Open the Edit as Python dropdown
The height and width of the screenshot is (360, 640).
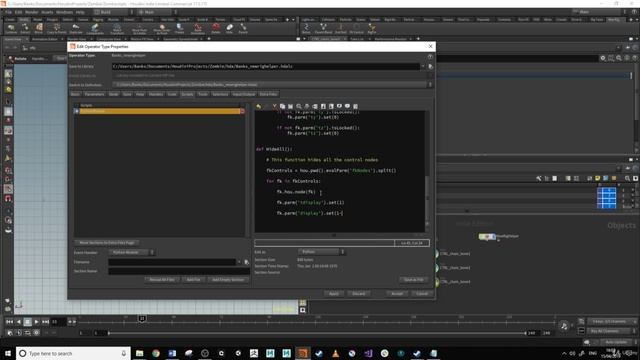(322, 252)
